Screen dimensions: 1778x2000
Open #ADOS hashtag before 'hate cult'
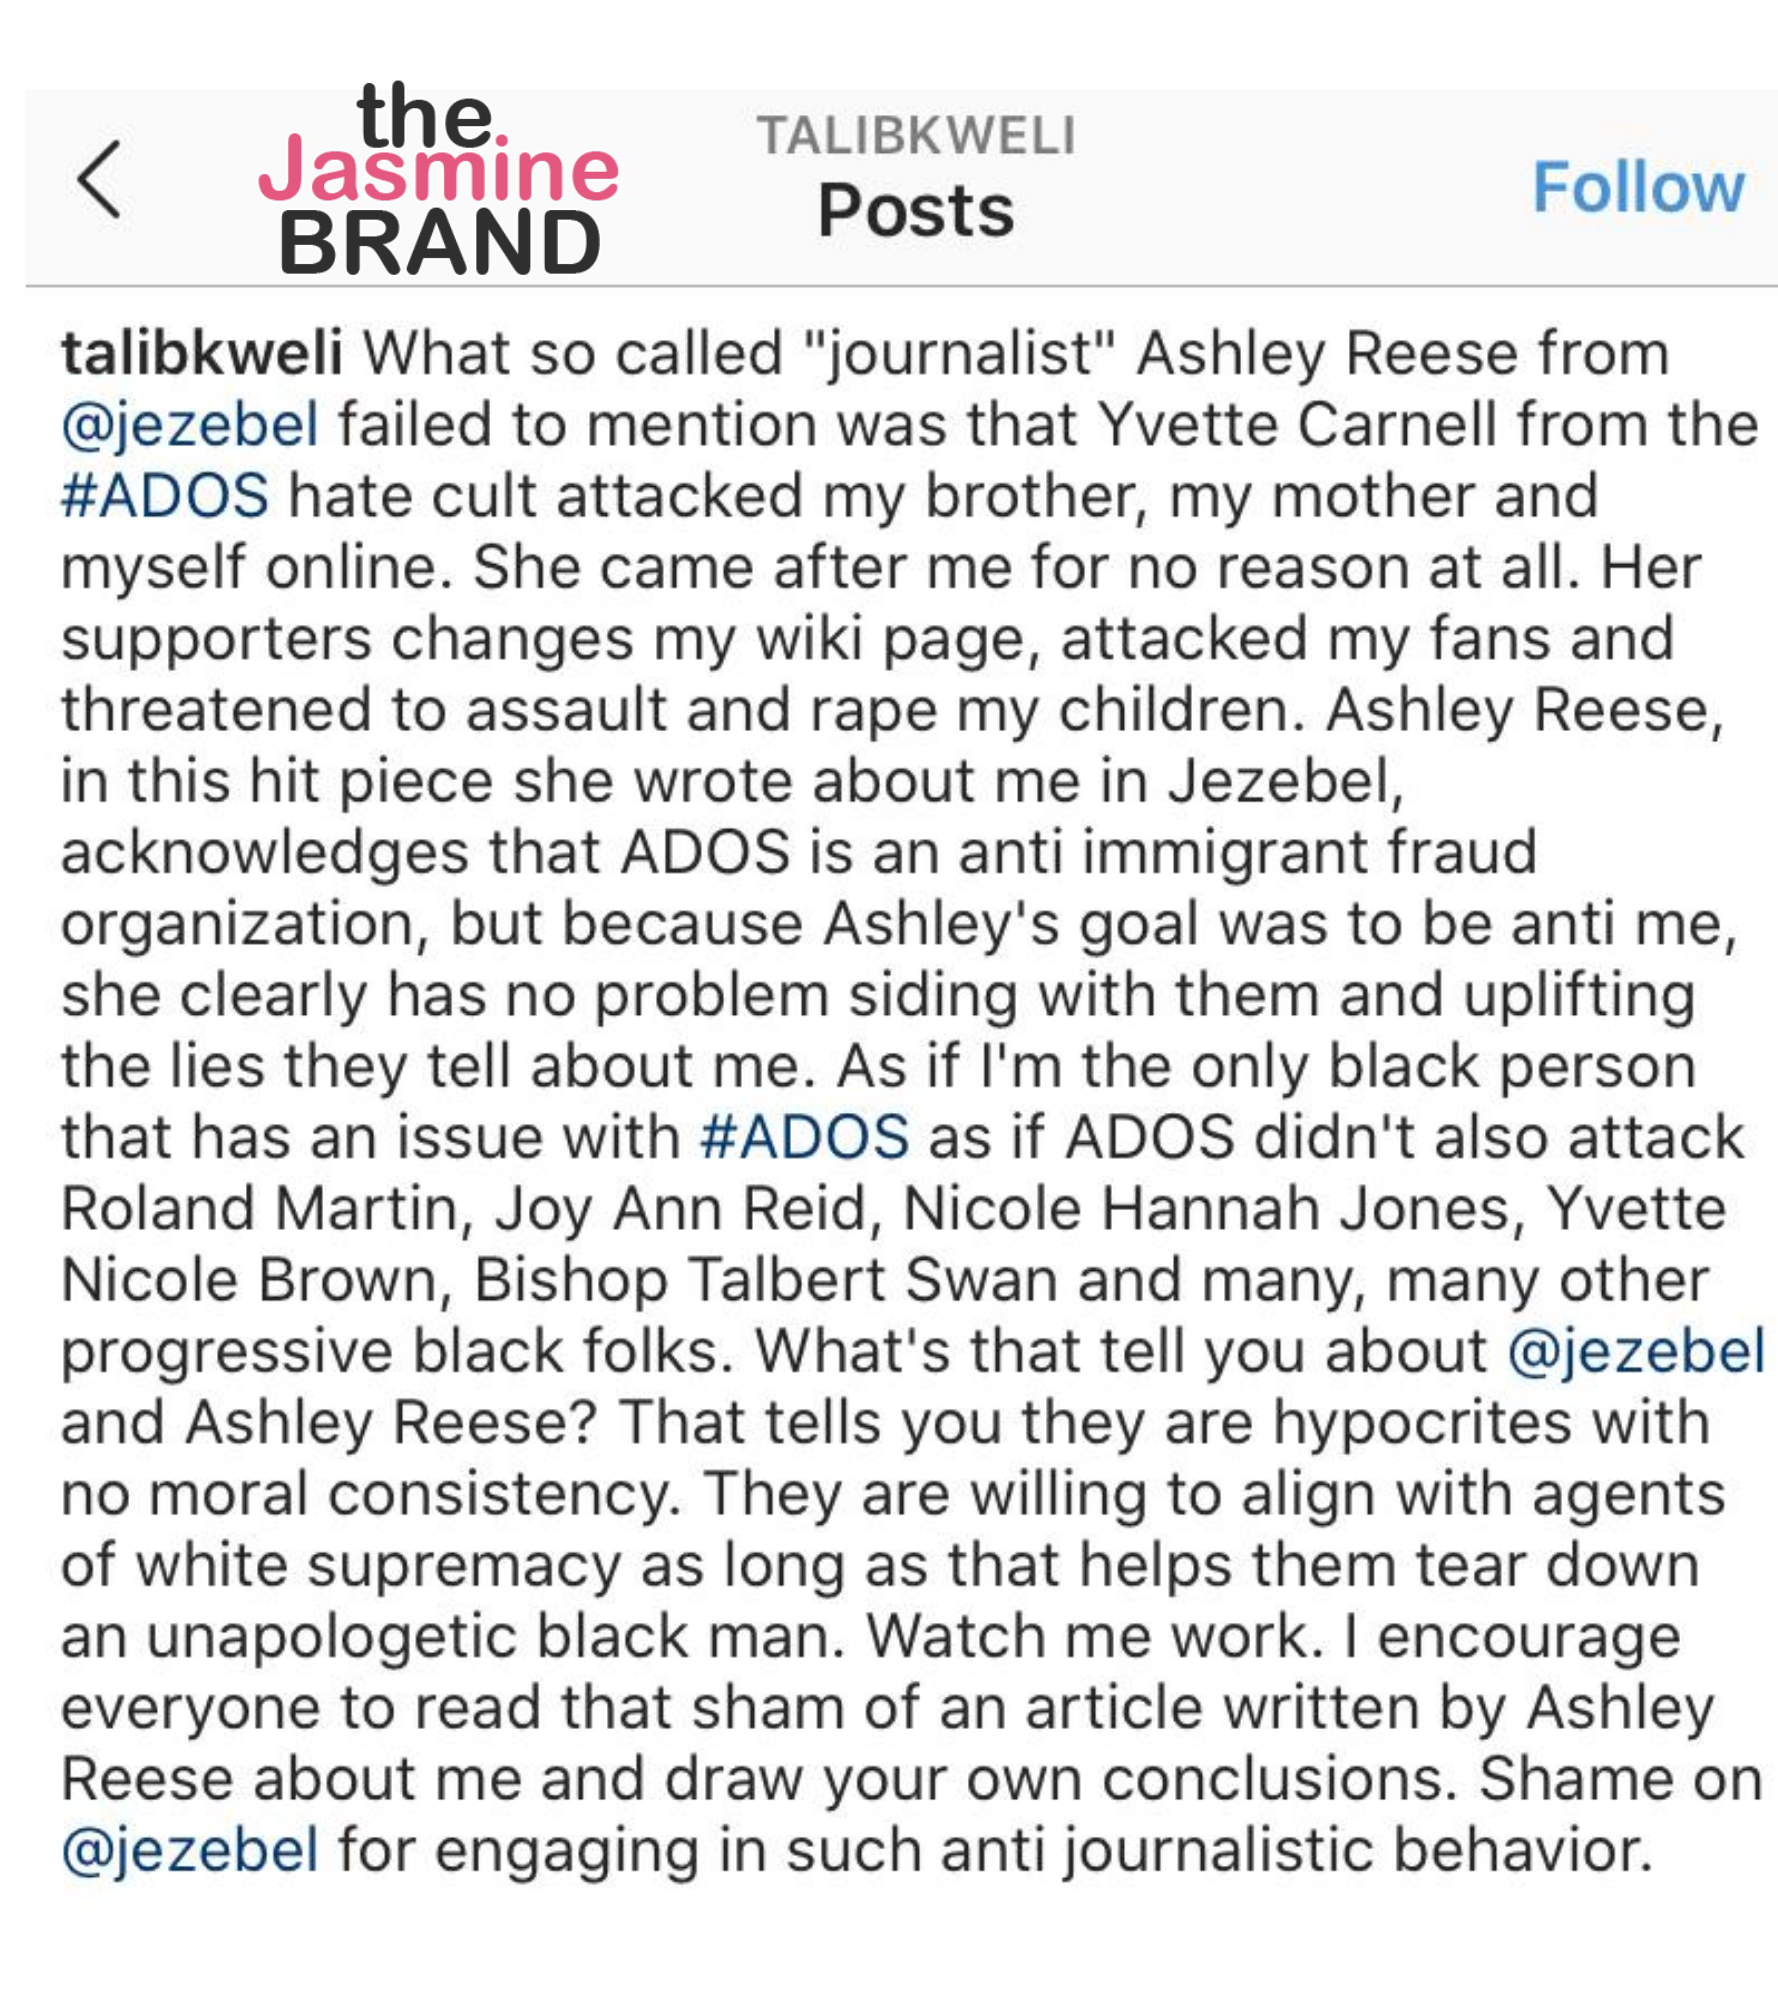tap(165, 496)
